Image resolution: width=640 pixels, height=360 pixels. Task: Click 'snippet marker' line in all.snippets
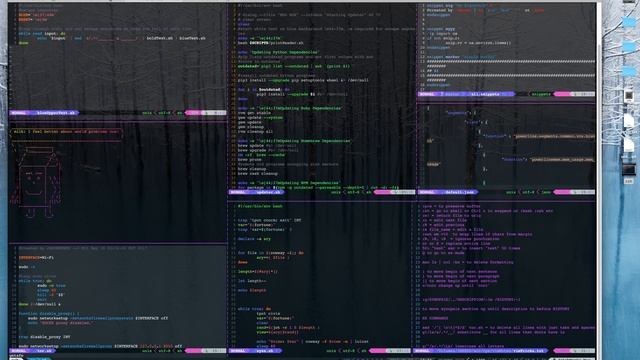coord(461,57)
